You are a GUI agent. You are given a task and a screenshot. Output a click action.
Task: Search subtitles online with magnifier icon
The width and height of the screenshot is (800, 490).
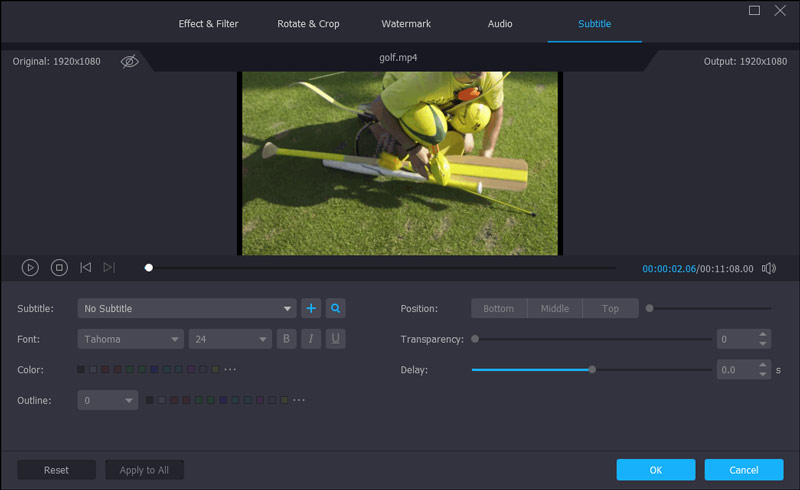click(336, 308)
